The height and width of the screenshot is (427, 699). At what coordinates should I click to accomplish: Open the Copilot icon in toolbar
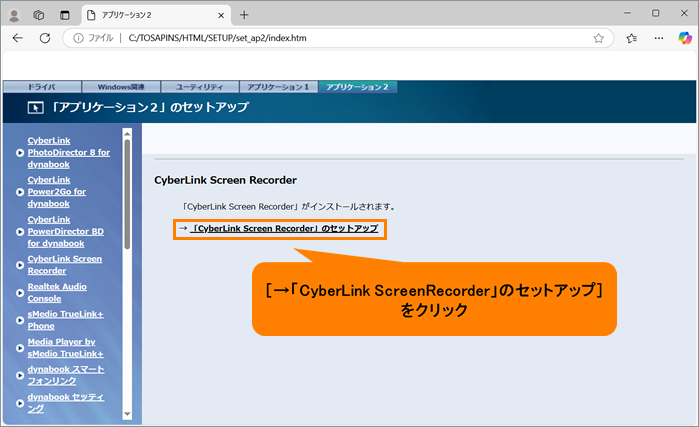pyautogui.click(x=685, y=38)
